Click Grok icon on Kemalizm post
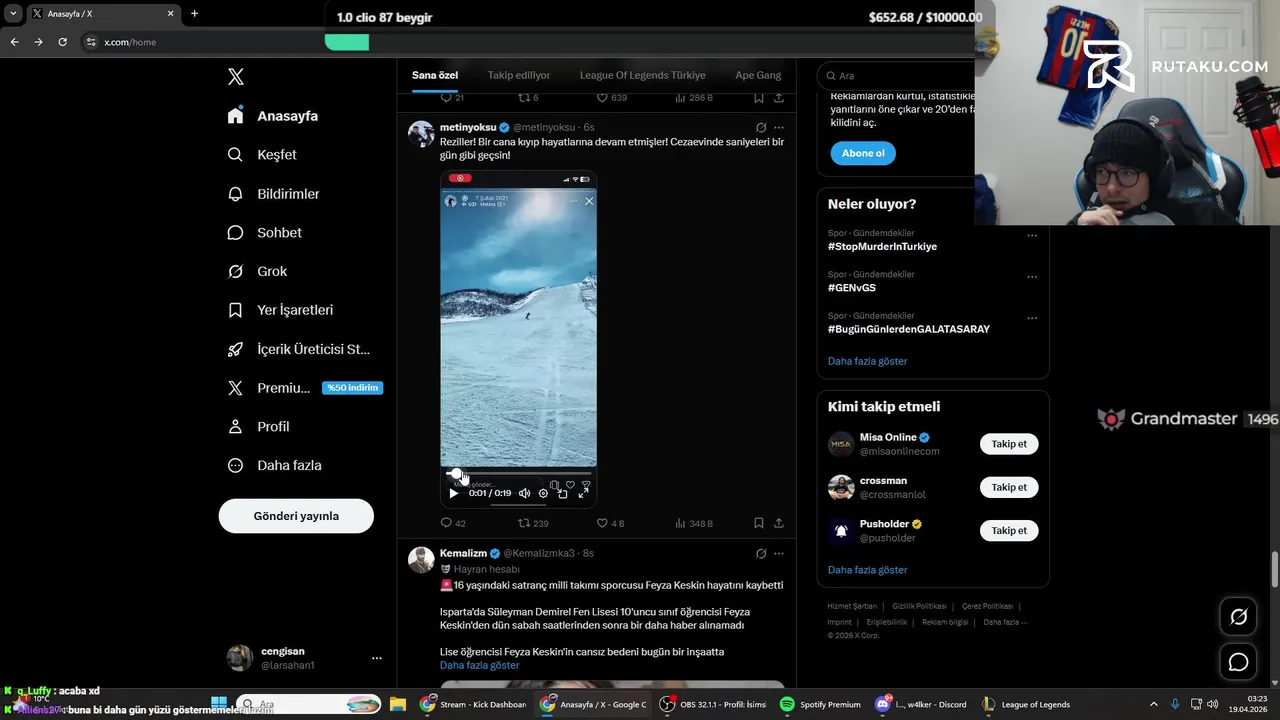 [x=761, y=554]
